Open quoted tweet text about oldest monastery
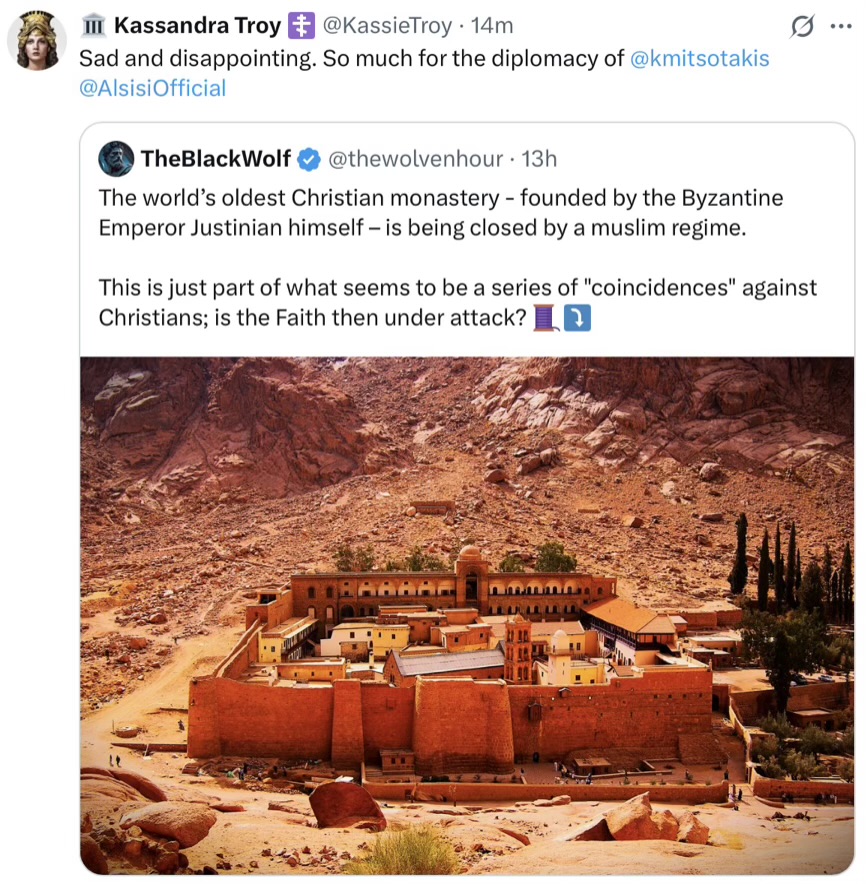Screen dimensions: 867x884 457,258
